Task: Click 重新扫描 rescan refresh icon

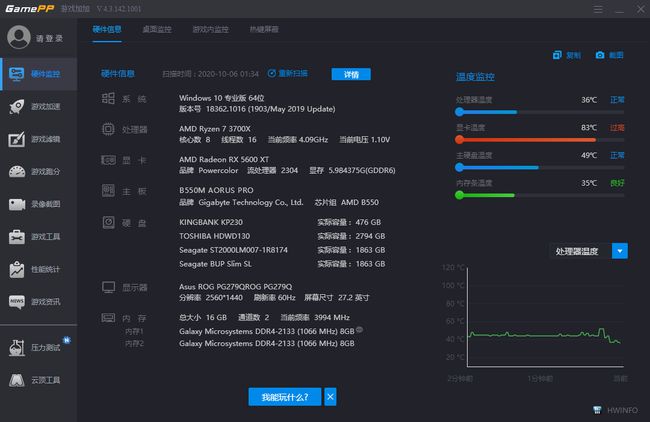Action: tap(272, 73)
